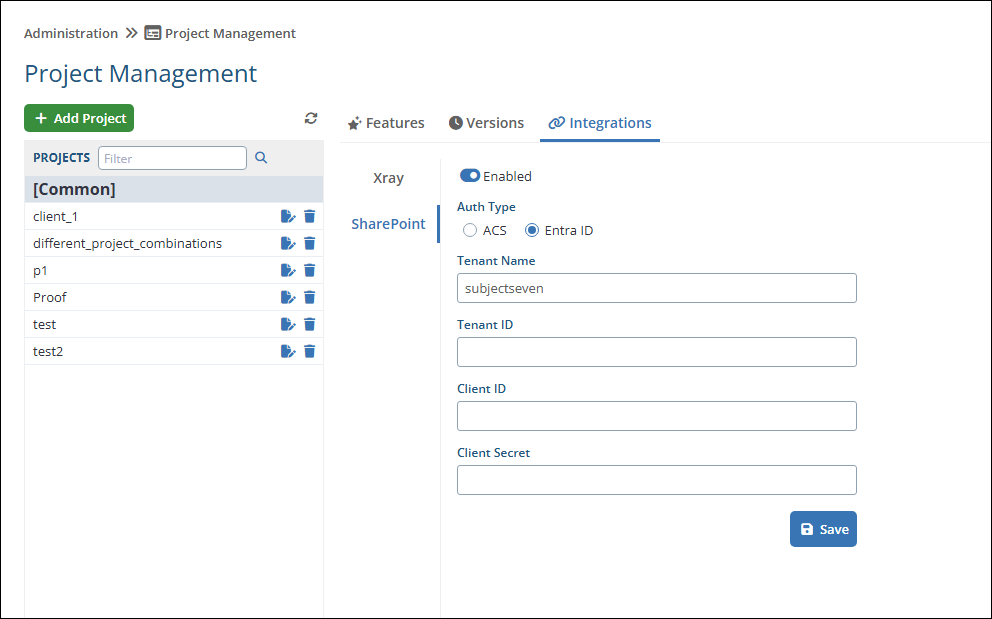The width and height of the screenshot is (992, 619).
Task: Edit the client_1 project
Action: pyautogui.click(x=288, y=216)
